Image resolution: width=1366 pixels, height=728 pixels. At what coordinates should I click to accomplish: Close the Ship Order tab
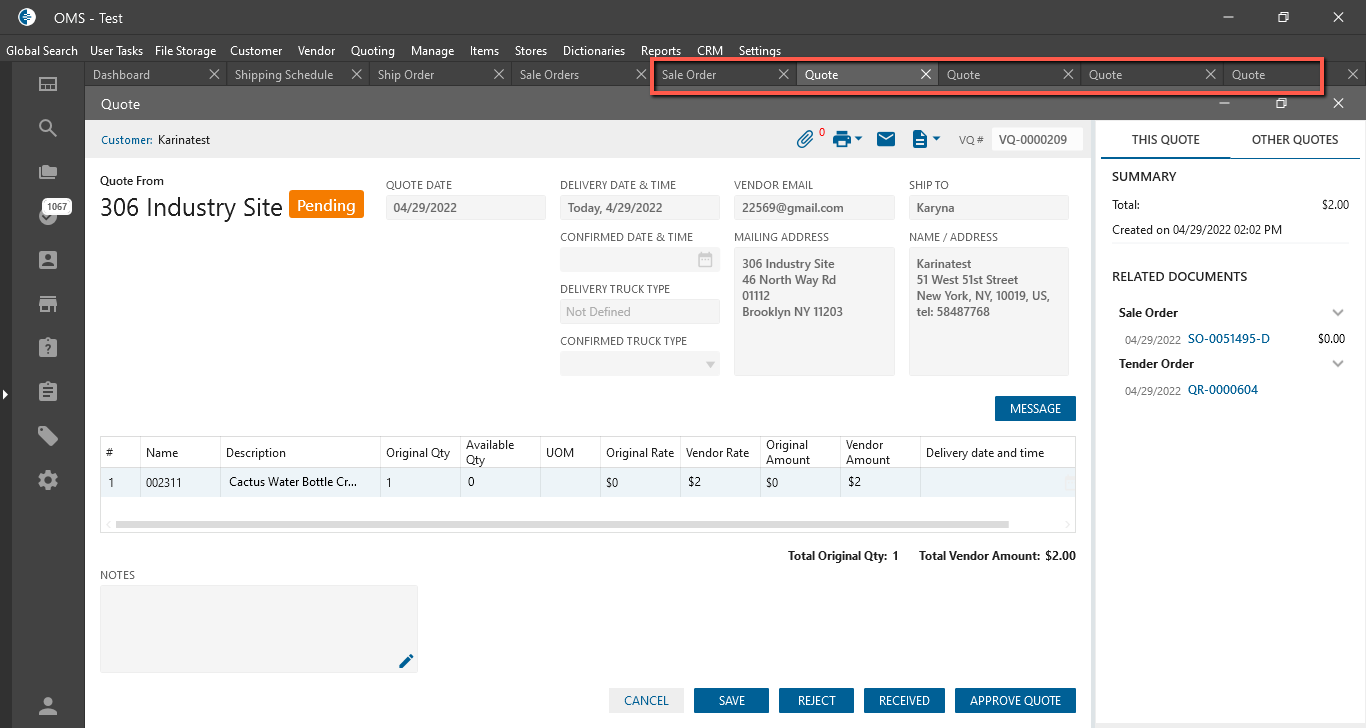click(x=499, y=74)
